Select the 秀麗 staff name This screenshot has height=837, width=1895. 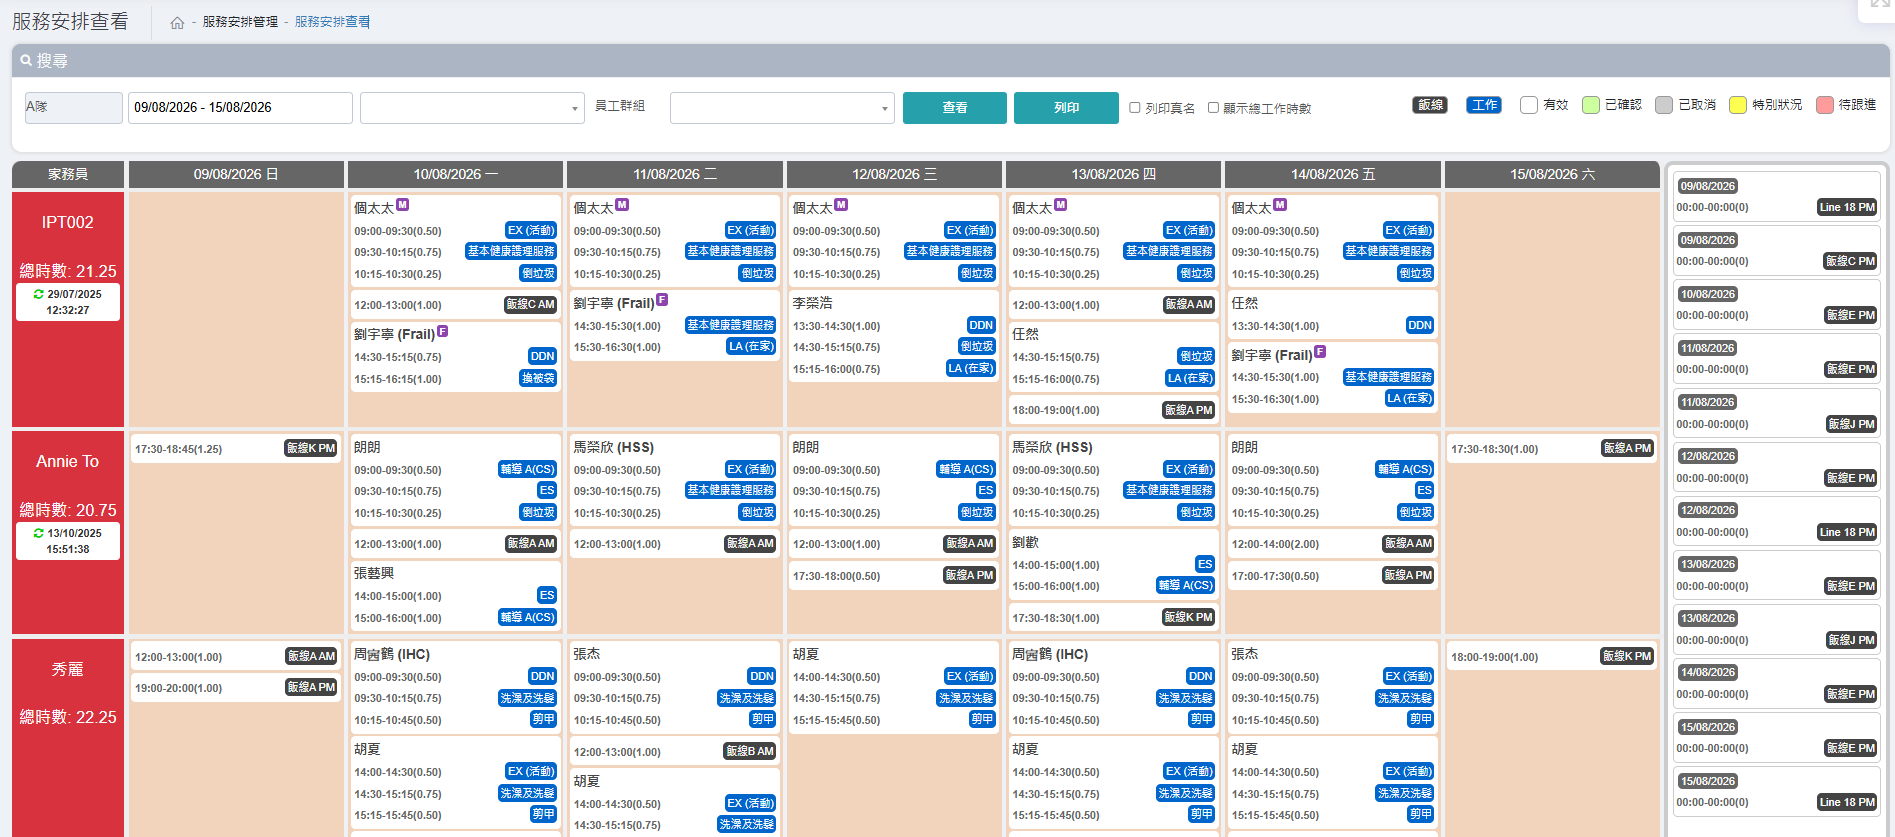tap(68, 669)
